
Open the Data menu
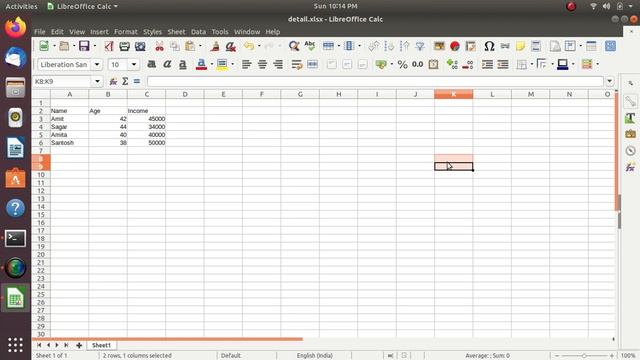[x=198, y=31]
